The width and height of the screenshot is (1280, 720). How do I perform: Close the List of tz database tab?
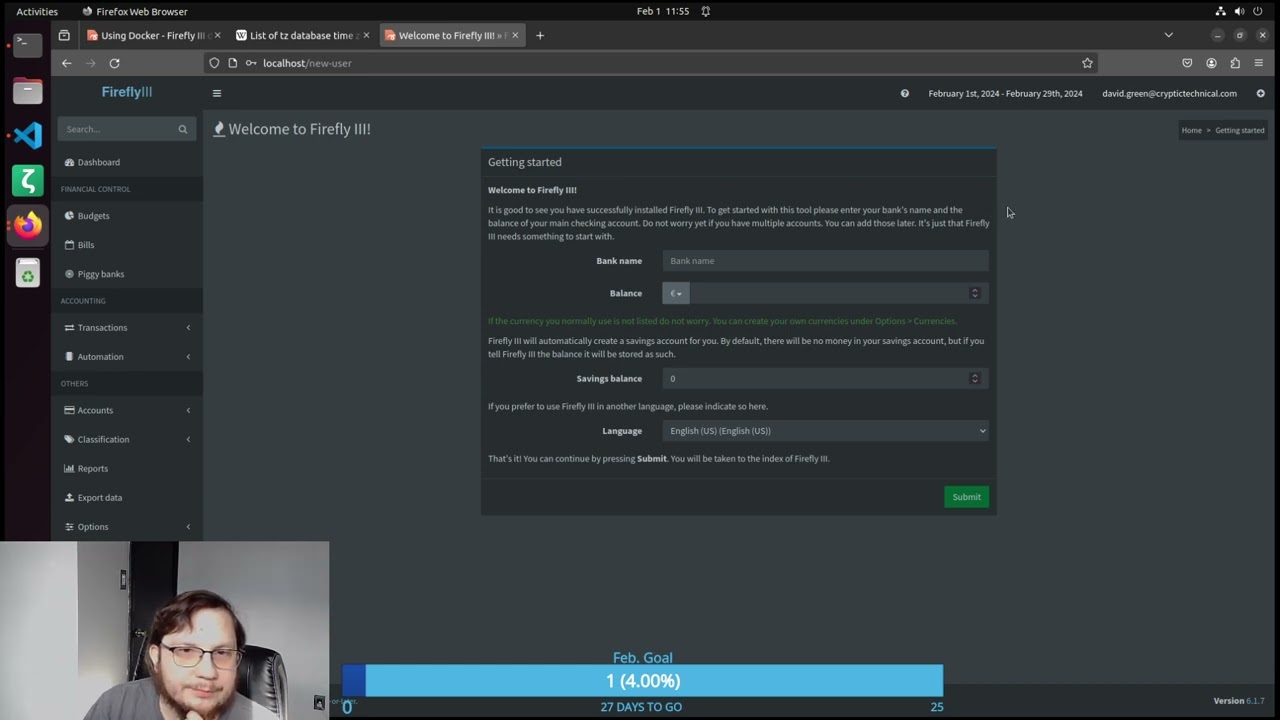click(366, 35)
